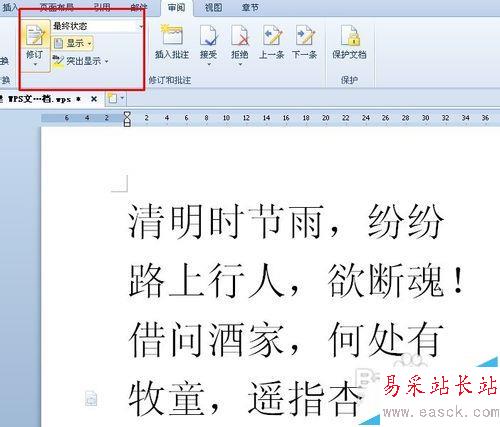Screen dimensions: 500x427
Task: Switch to the 引用 references tab
Action: [x=102, y=7]
